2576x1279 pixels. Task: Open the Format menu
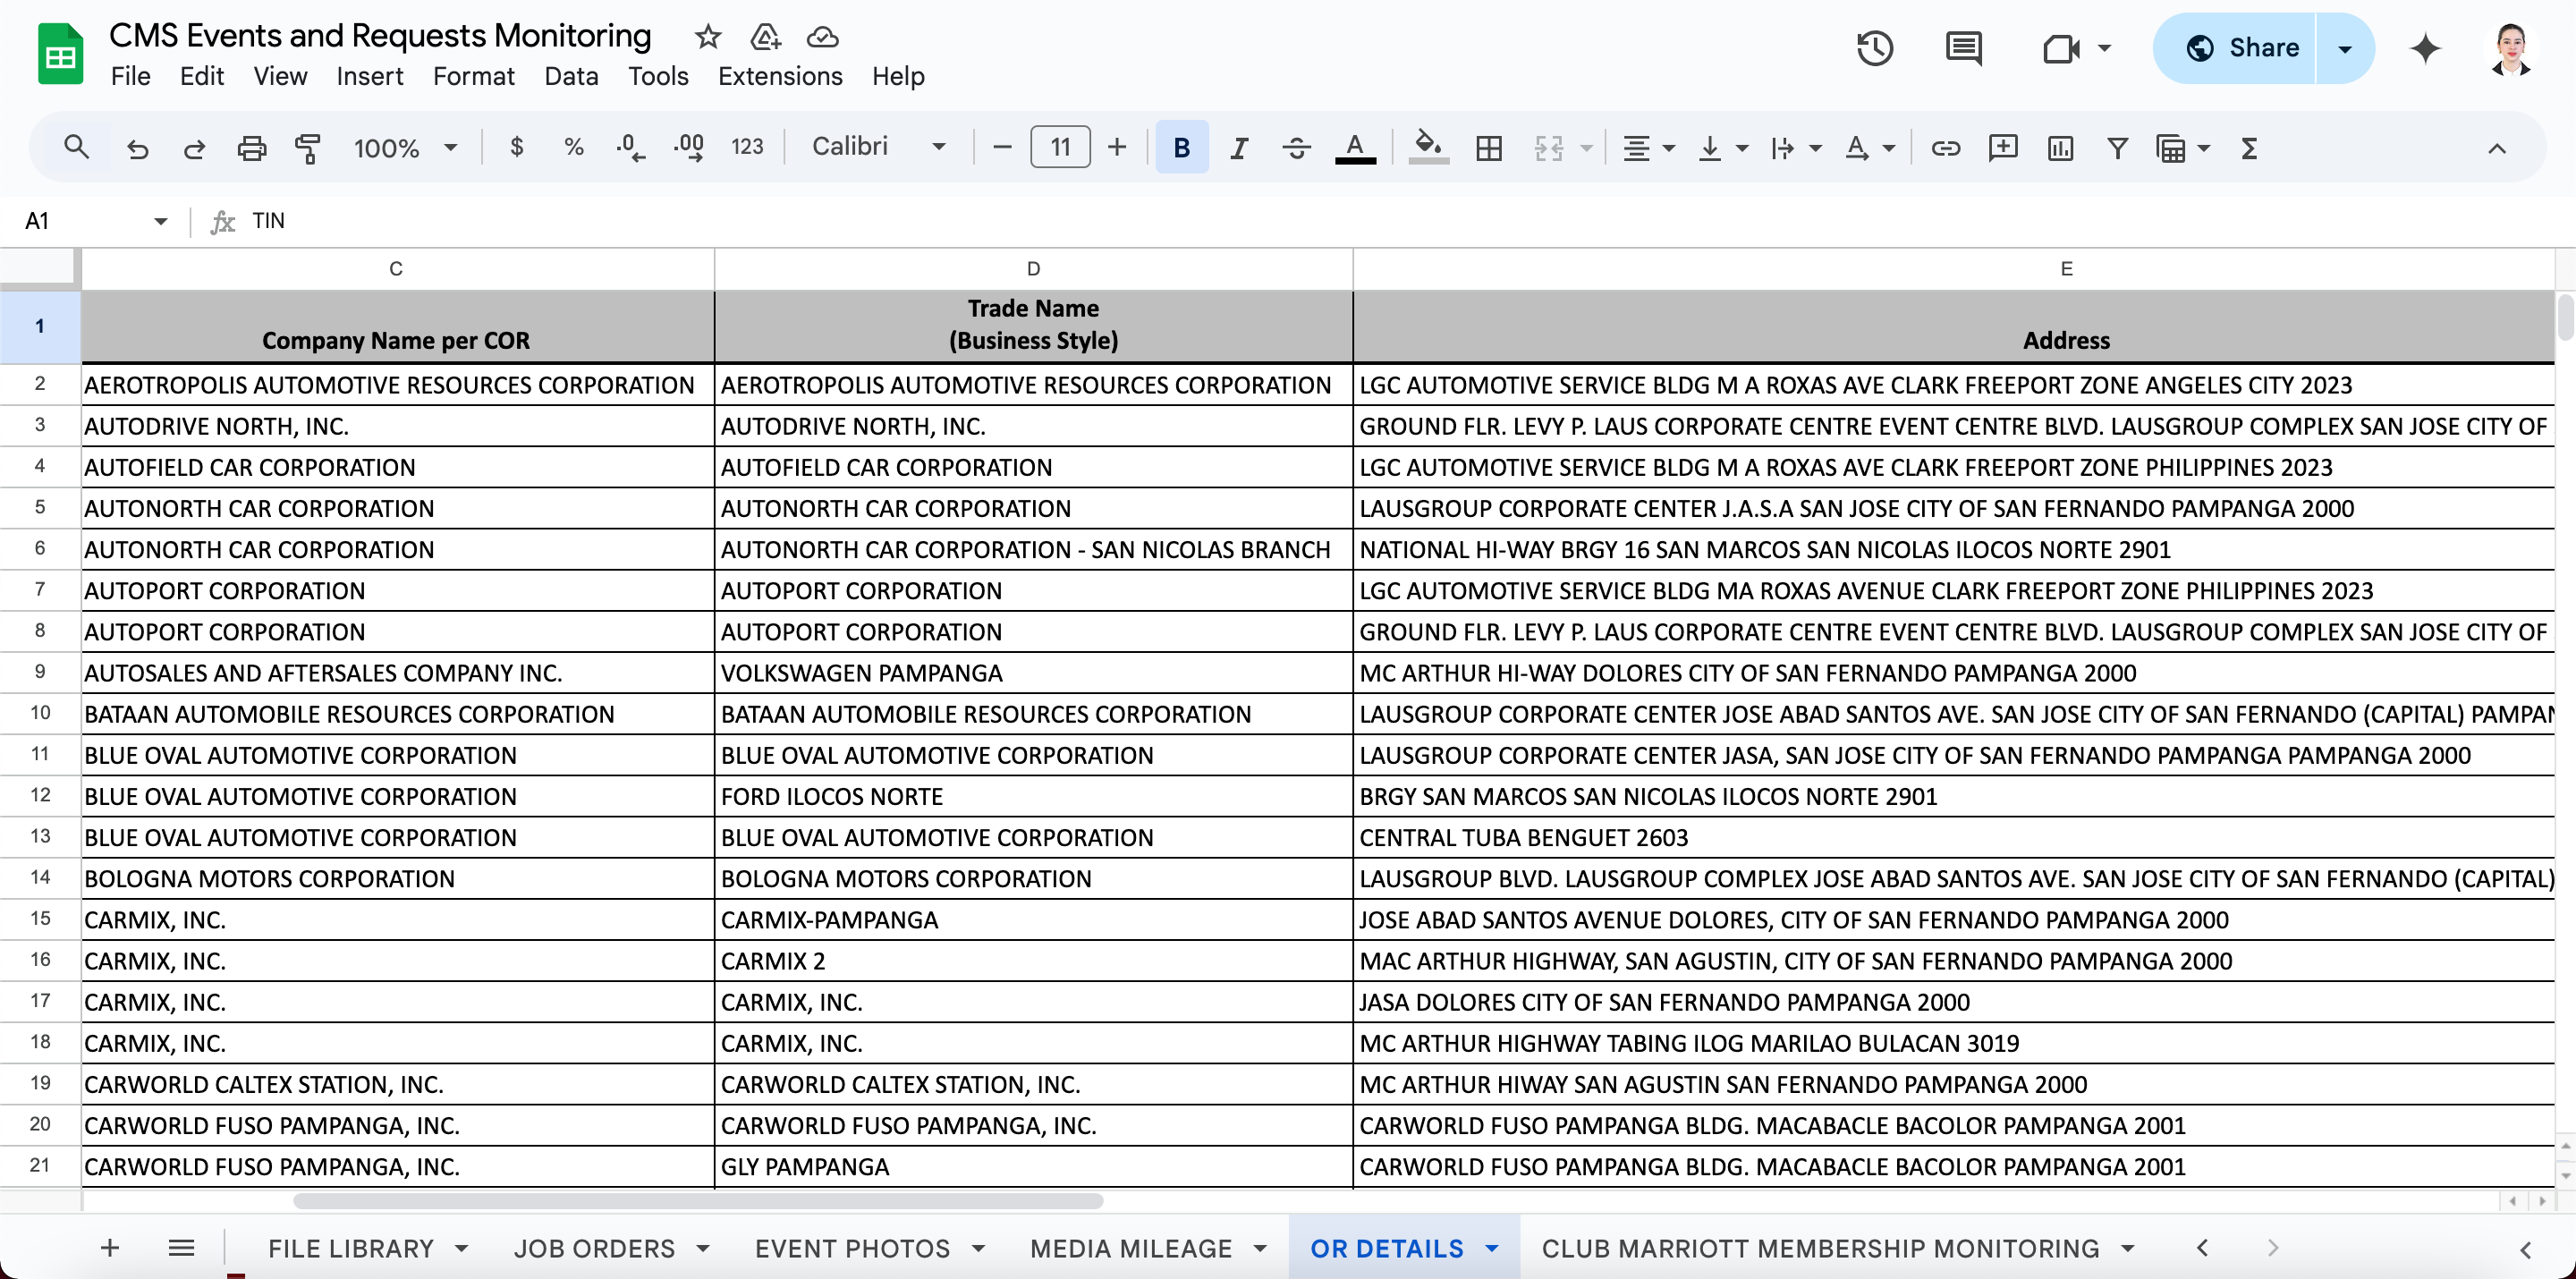pyautogui.click(x=473, y=76)
